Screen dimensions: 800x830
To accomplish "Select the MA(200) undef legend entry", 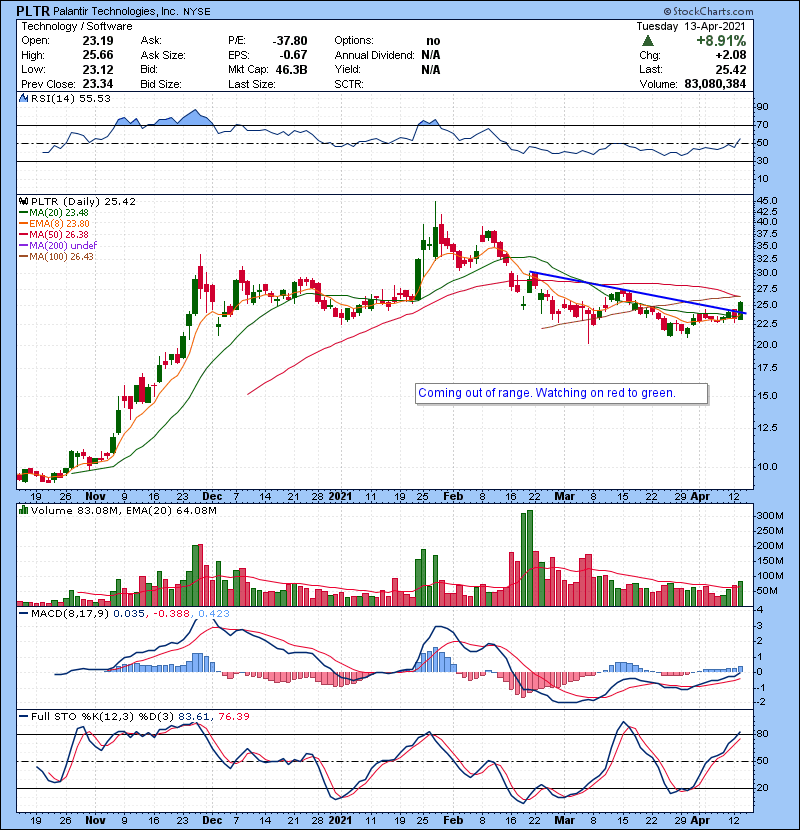I will 58,246.
